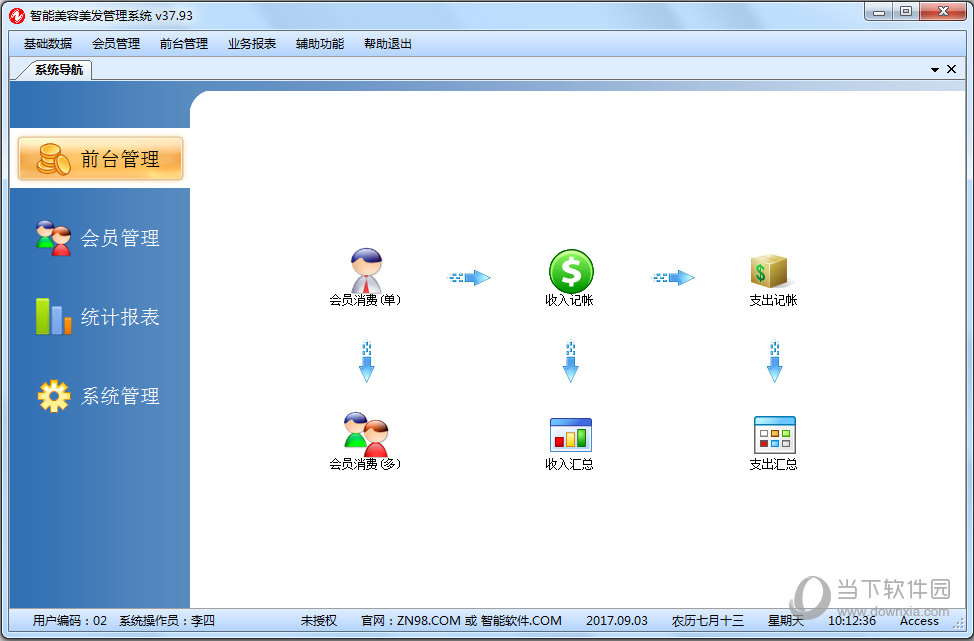The height and width of the screenshot is (641, 974).
Task: Click the two-people icon beside 会员管理
Action: click(53, 238)
